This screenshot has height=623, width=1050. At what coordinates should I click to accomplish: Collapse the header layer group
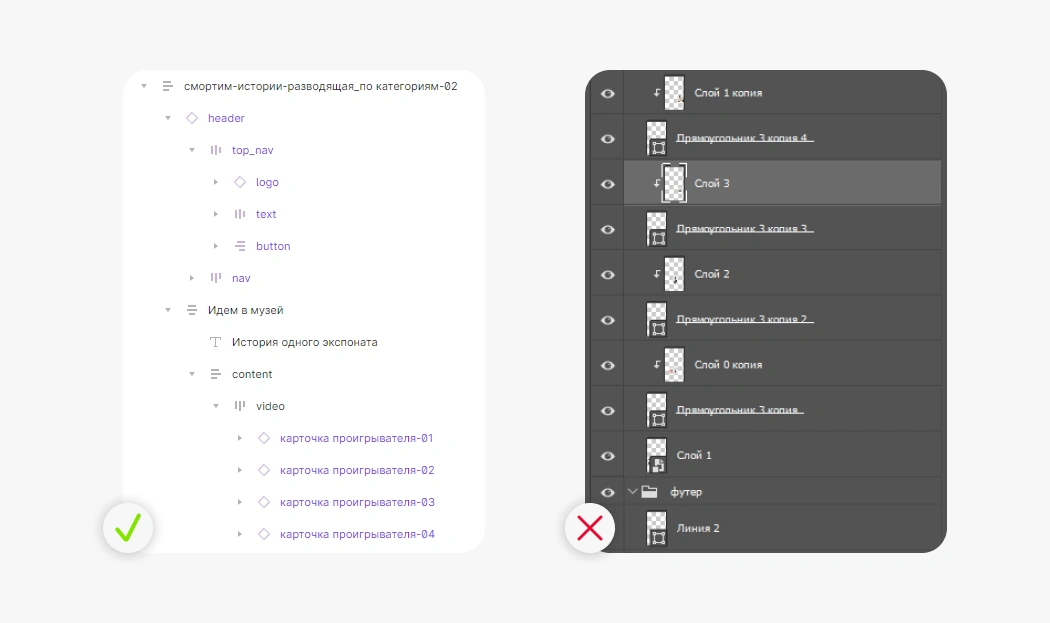point(168,118)
